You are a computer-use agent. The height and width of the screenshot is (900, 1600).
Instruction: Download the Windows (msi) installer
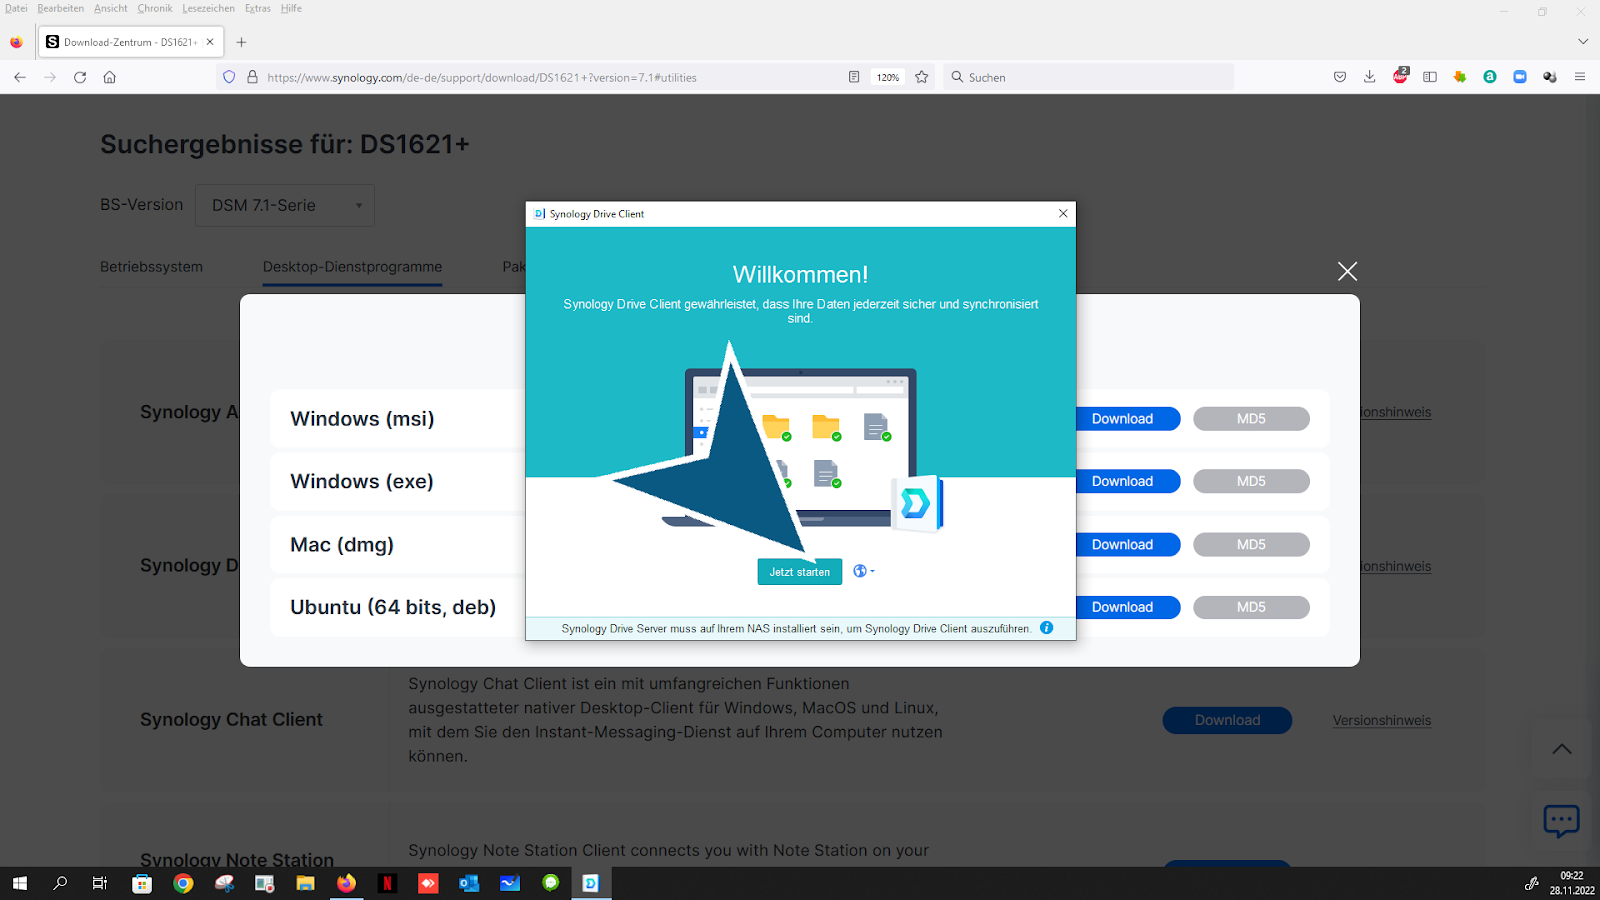(1122, 419)
